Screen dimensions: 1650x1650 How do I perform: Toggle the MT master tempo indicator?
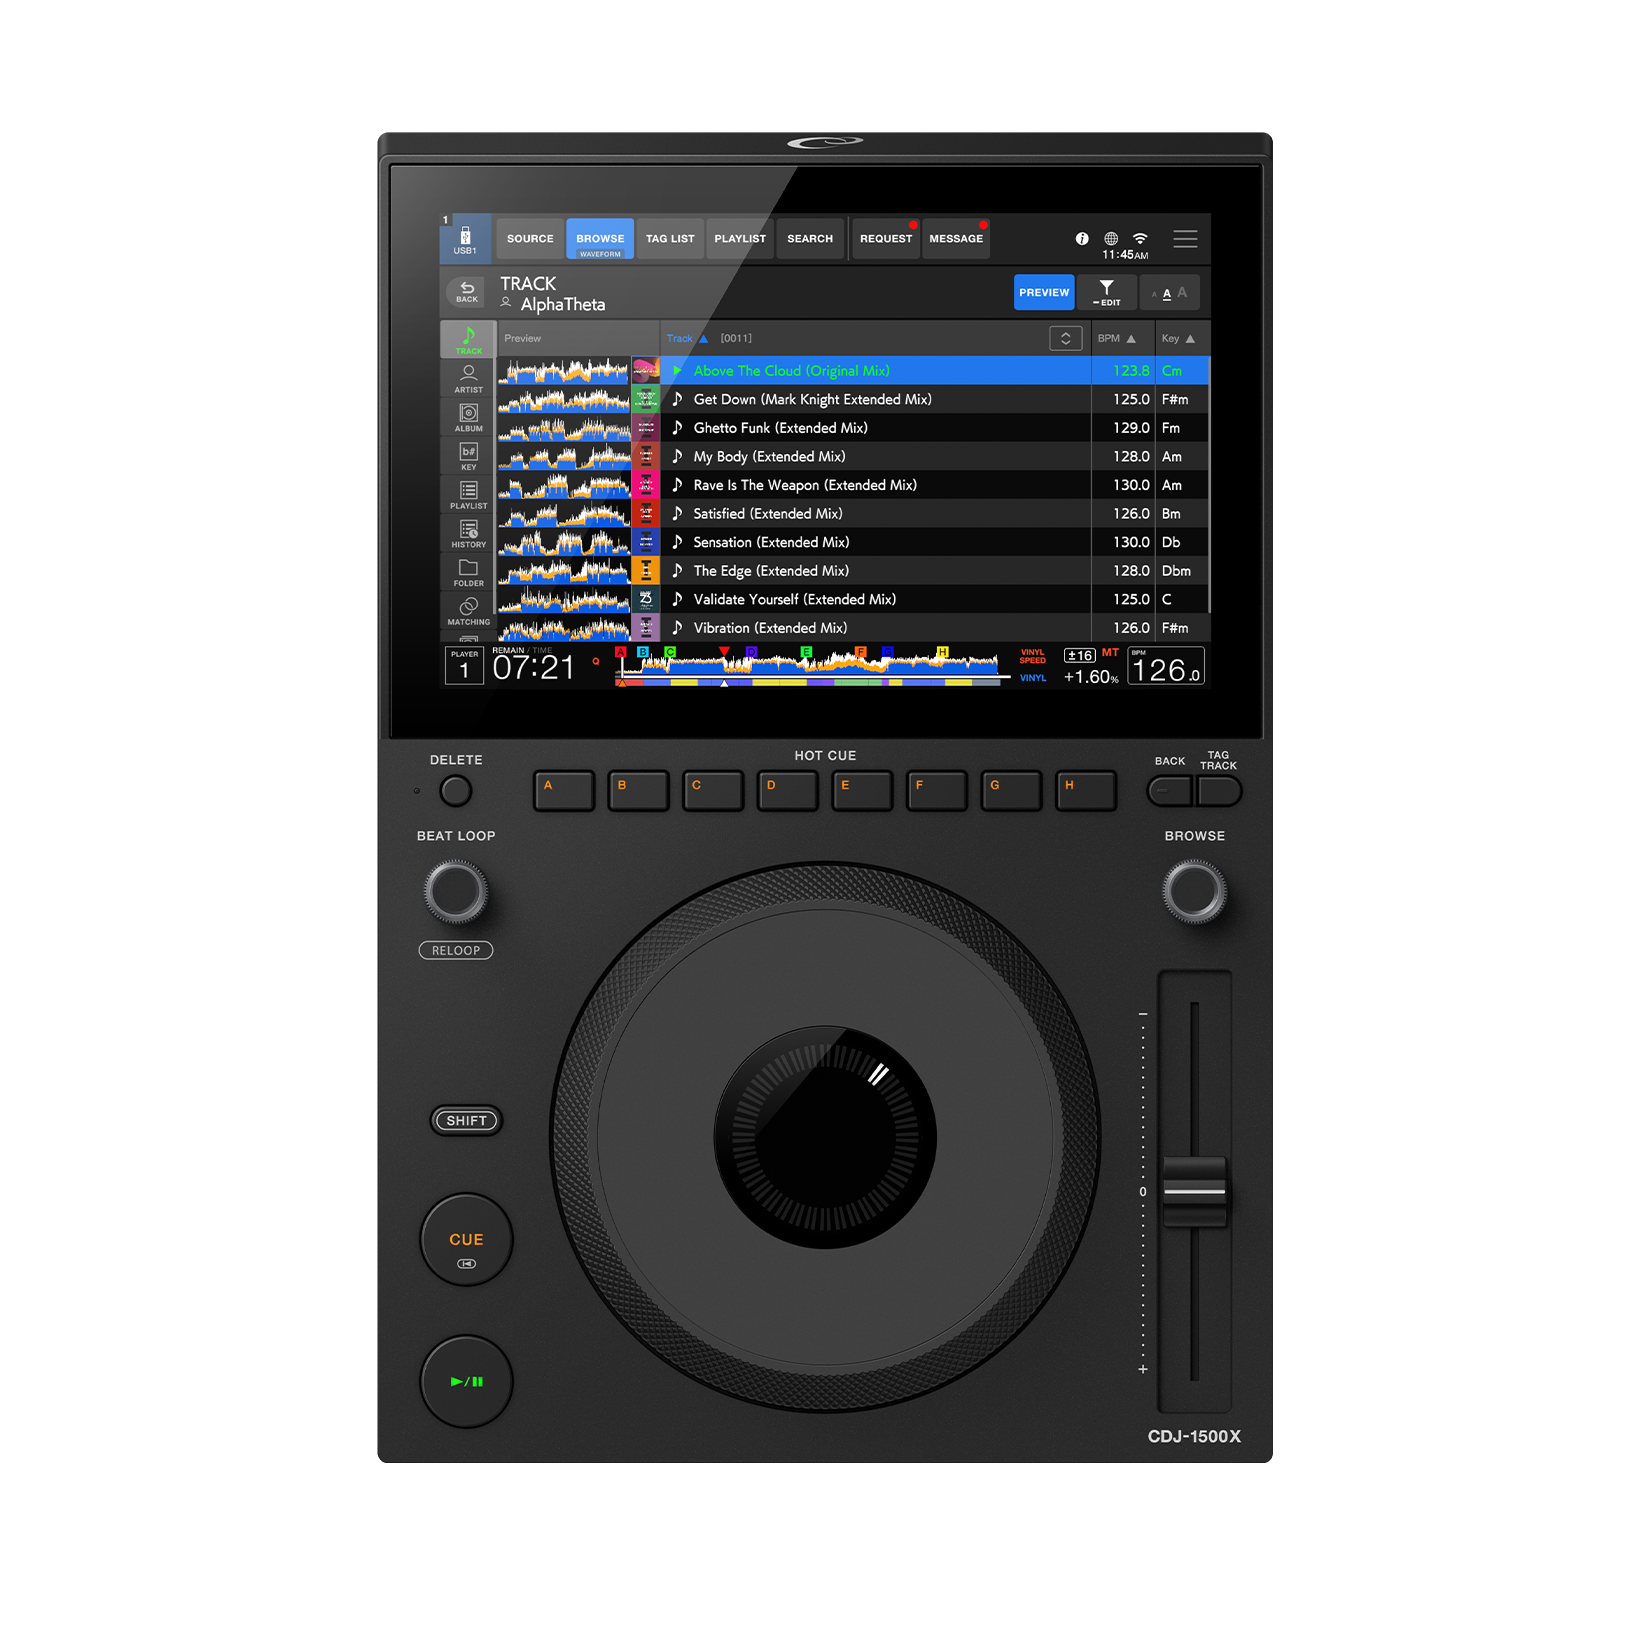[1110, 653]
